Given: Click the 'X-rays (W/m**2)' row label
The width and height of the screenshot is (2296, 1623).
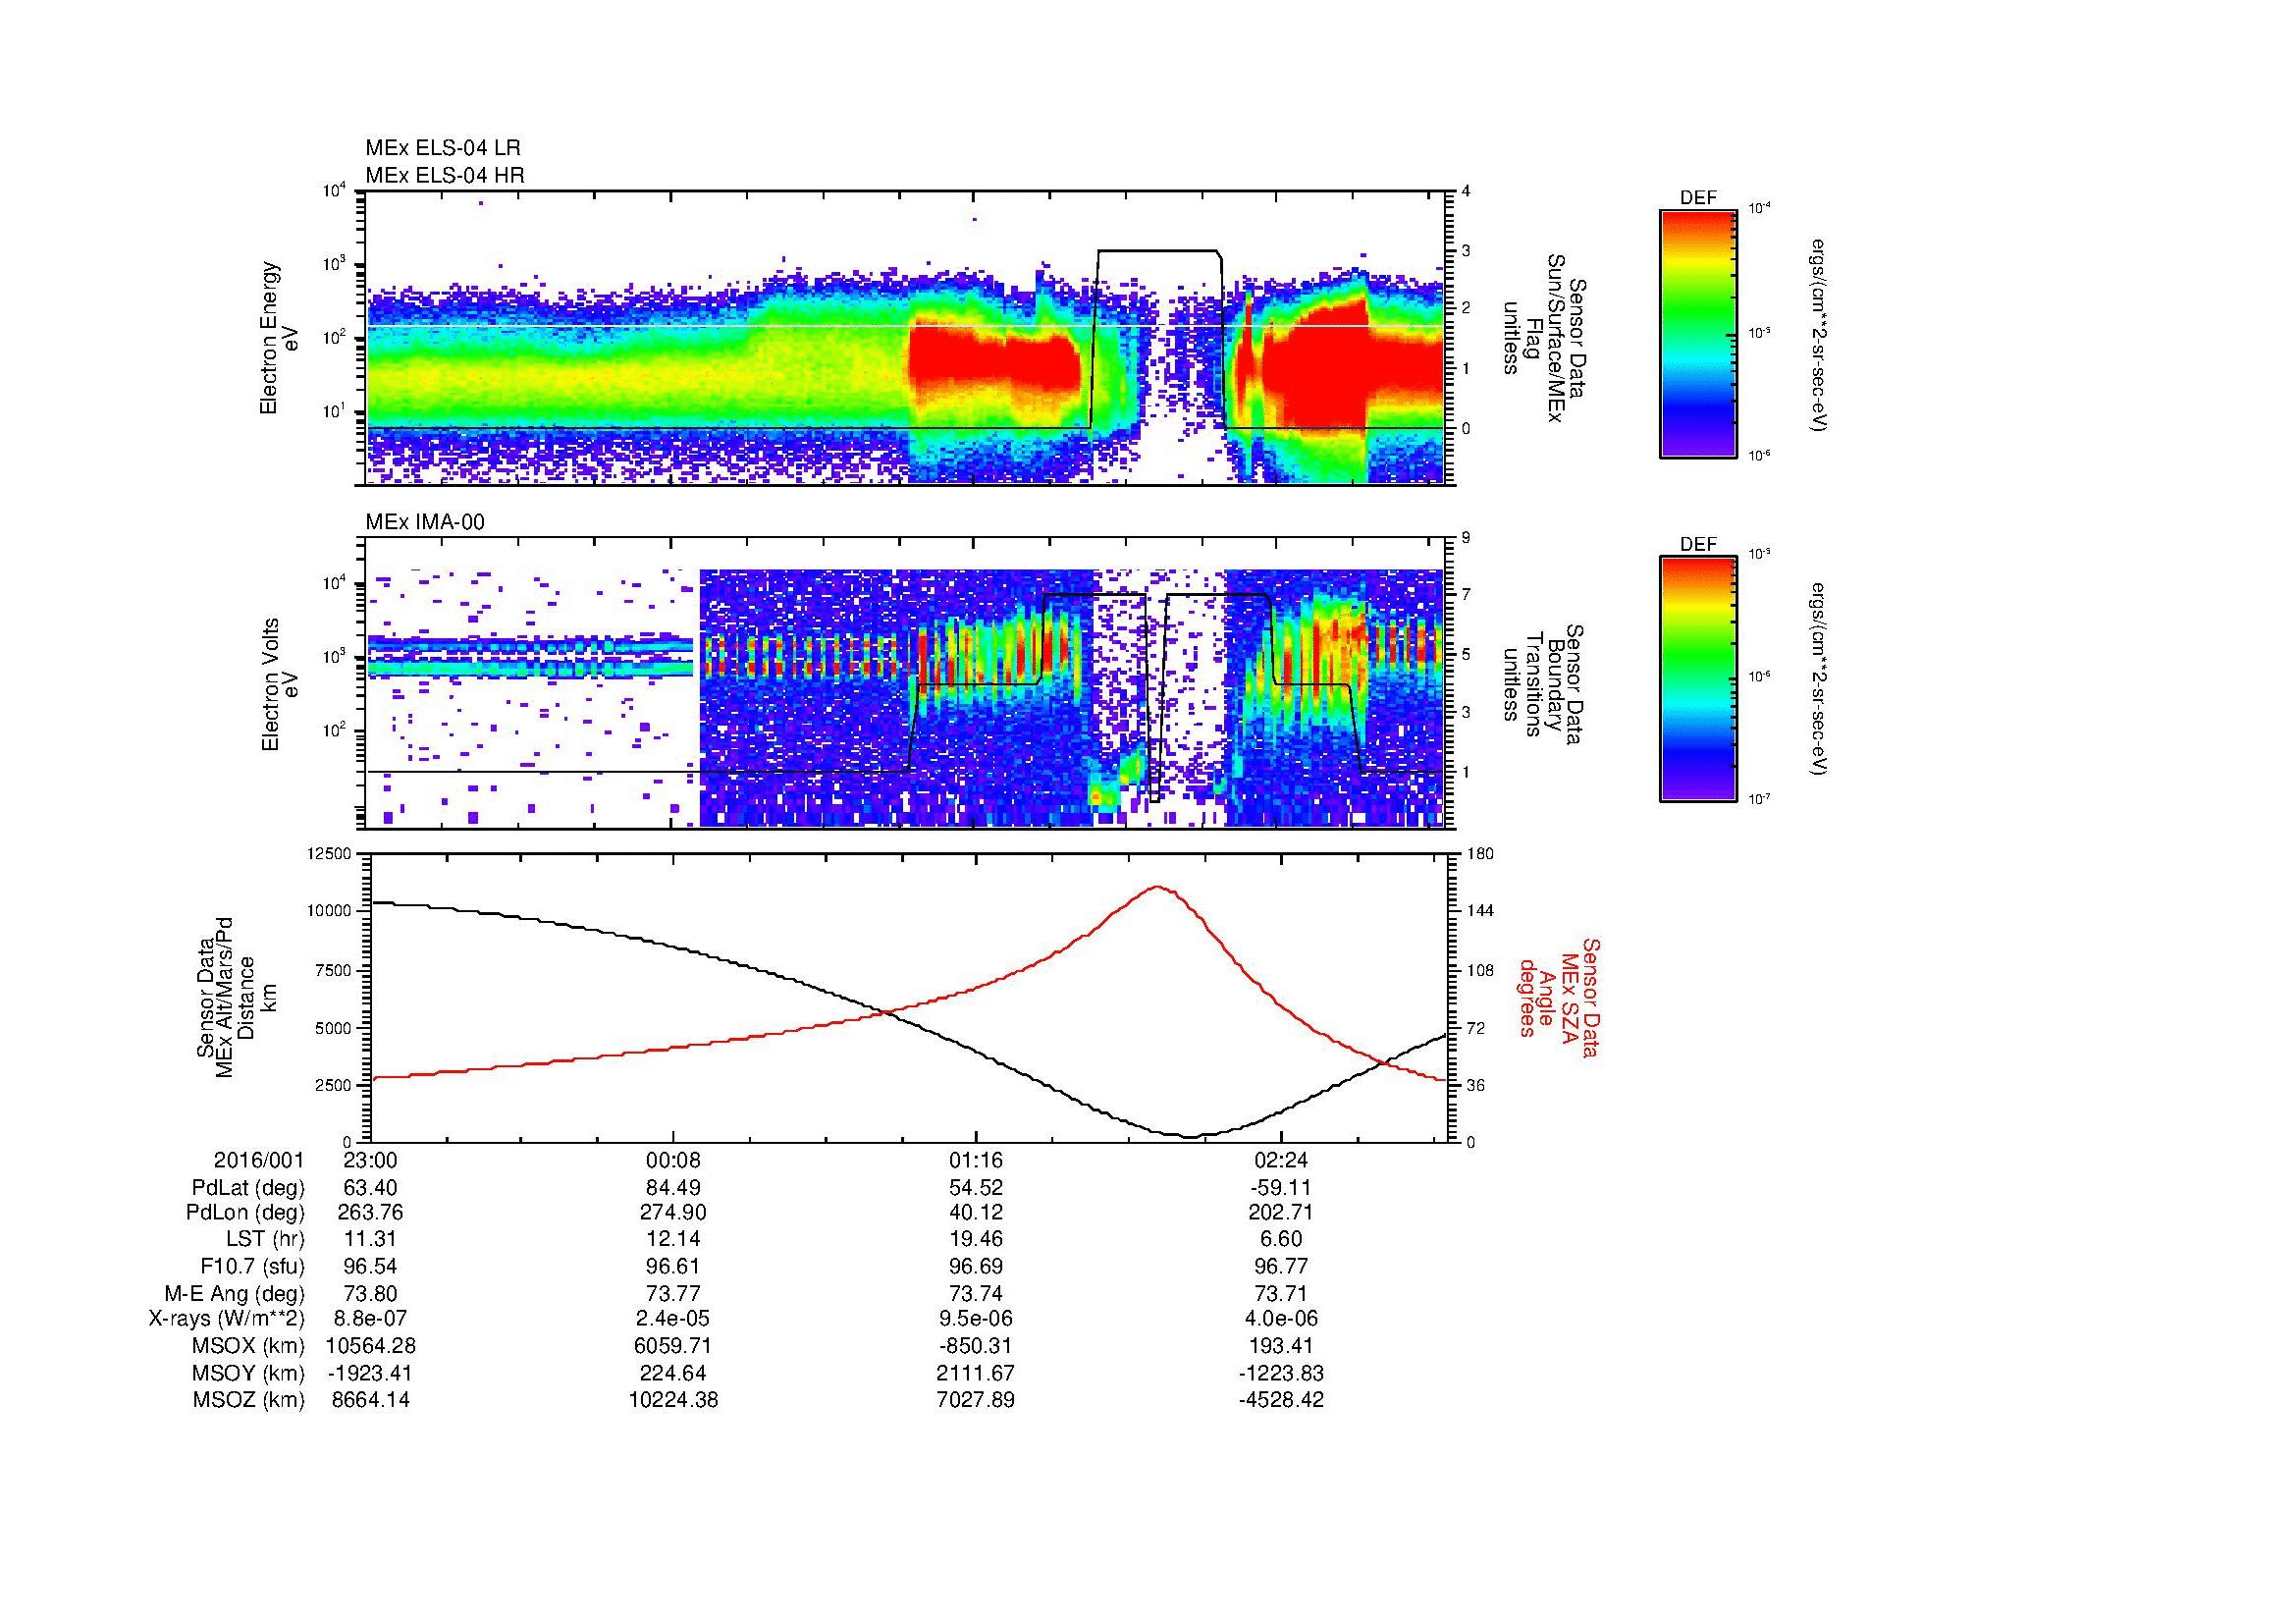Looking at the screenshot, I should (x=227, y=1319).
